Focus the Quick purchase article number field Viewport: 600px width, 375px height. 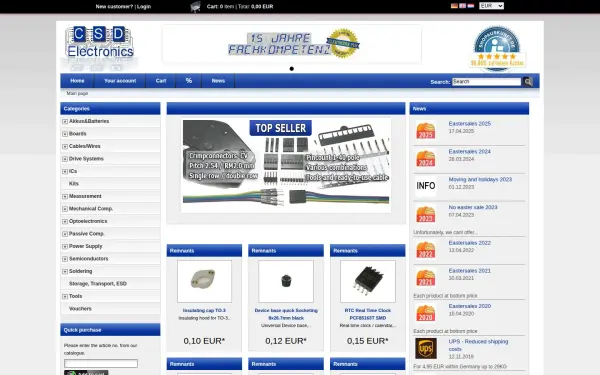pyautogui.click(x=101, y=364)
